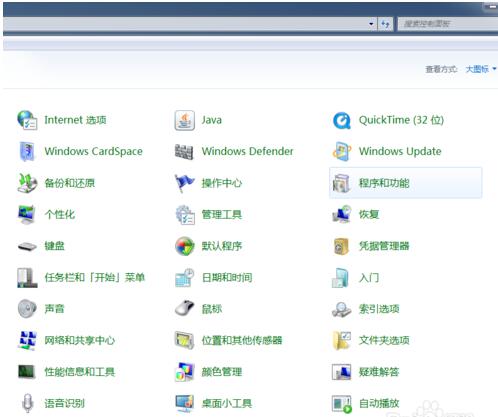The height and width of the screenshot is (417, 498).
Task: Expand the 大图标 view mode dropdown
Action: tap(481, 69)
